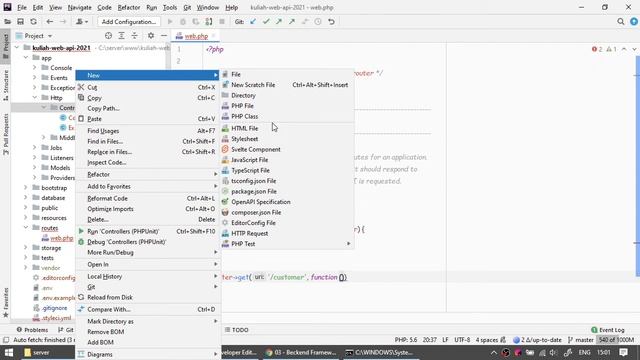Click the Git show history clock icon
640x360 pixels.
point(318,22)
